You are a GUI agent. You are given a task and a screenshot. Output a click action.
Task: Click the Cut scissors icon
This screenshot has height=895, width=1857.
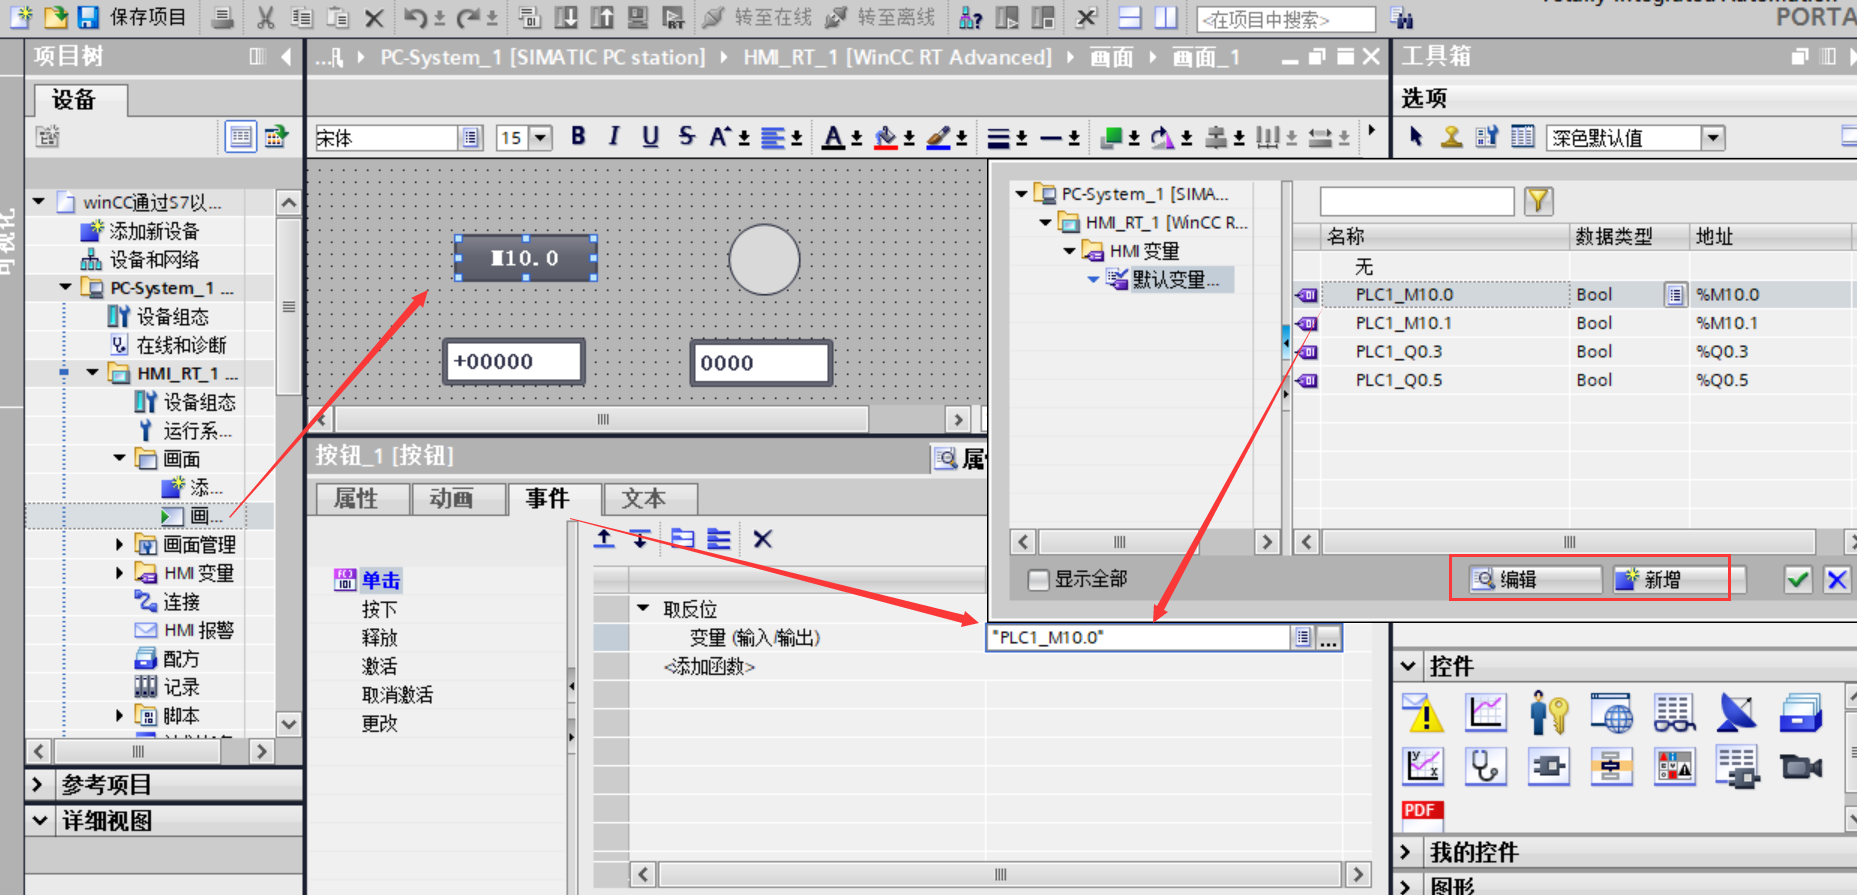tap(265, 17)
